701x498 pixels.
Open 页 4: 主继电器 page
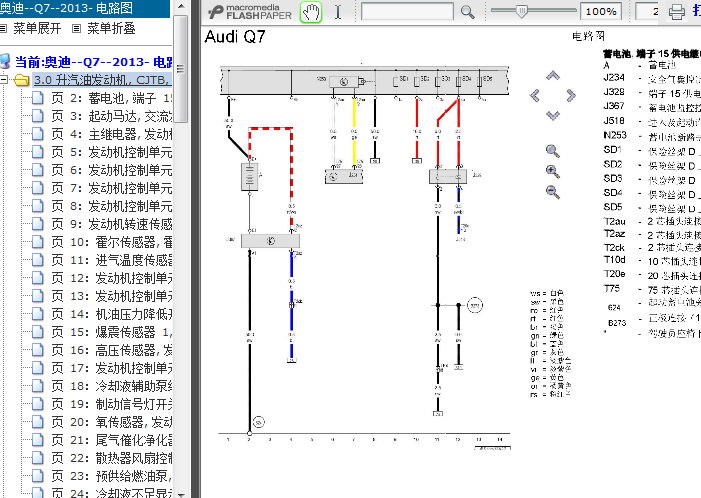point(112,134)
